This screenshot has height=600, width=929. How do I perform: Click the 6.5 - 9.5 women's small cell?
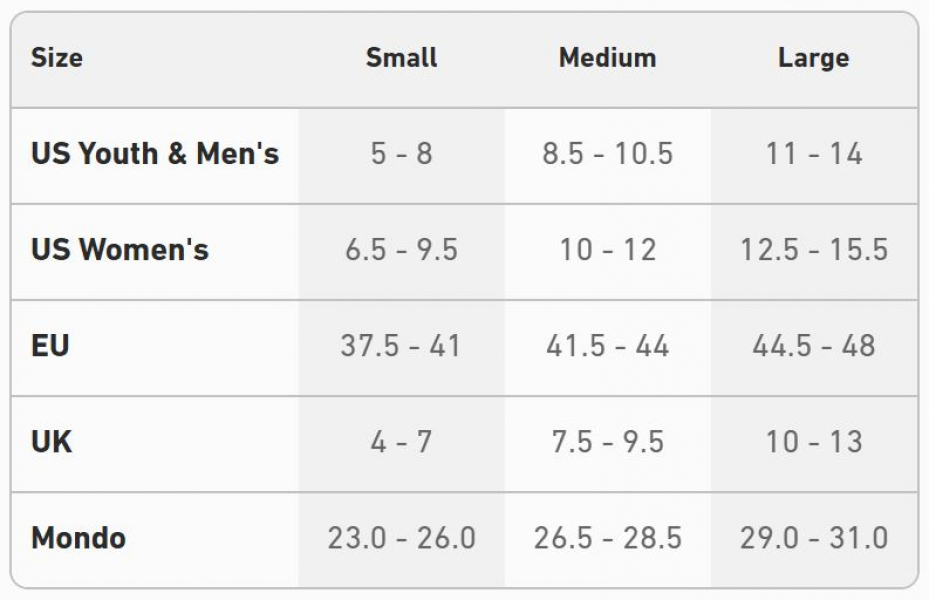tap(401, 249)
